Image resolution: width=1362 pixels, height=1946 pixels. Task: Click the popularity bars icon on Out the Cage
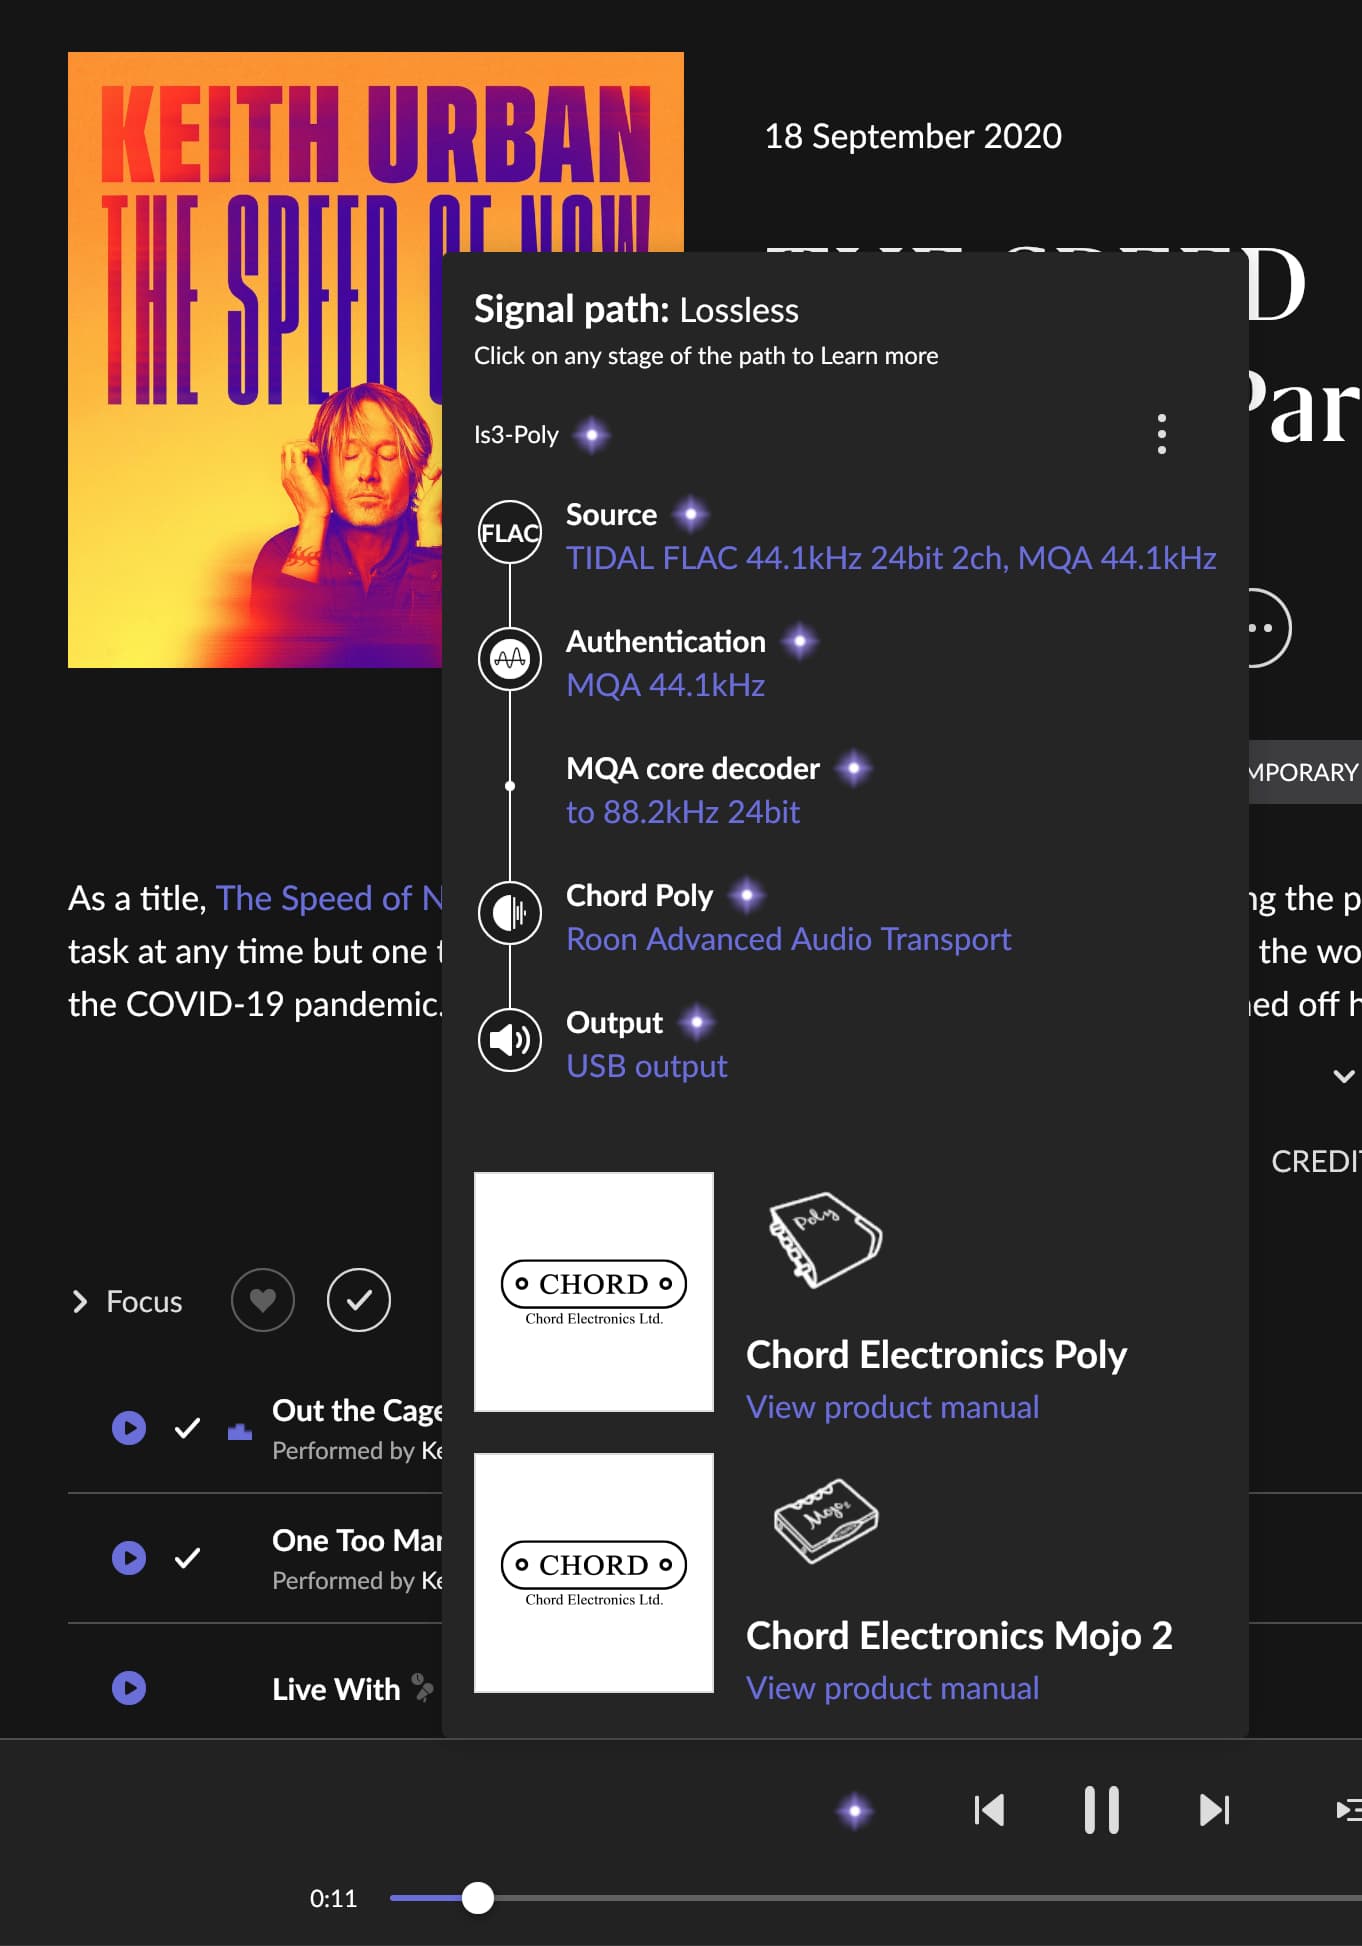[x=240, y=1431]
